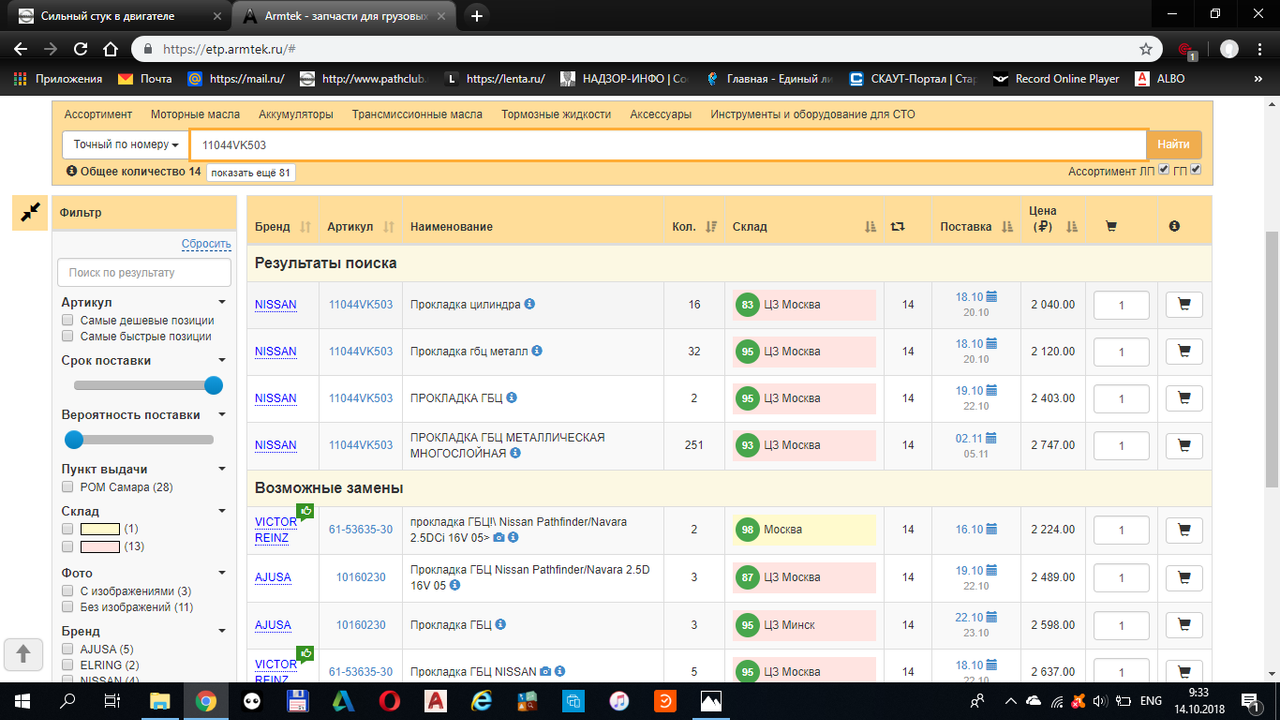Sort results by quantity Кол. column
Screen dimensions: 1280x720
(x=711, y=227)
